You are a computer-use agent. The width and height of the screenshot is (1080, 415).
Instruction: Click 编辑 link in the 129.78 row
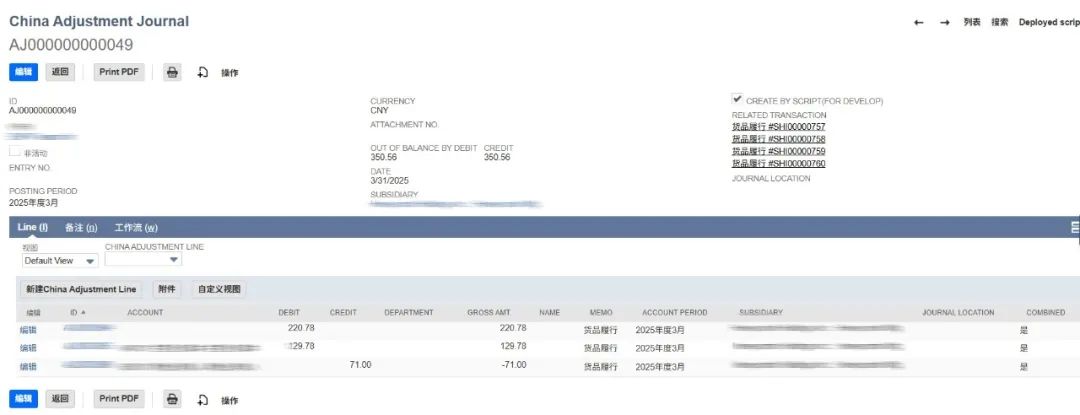(28, 348)
